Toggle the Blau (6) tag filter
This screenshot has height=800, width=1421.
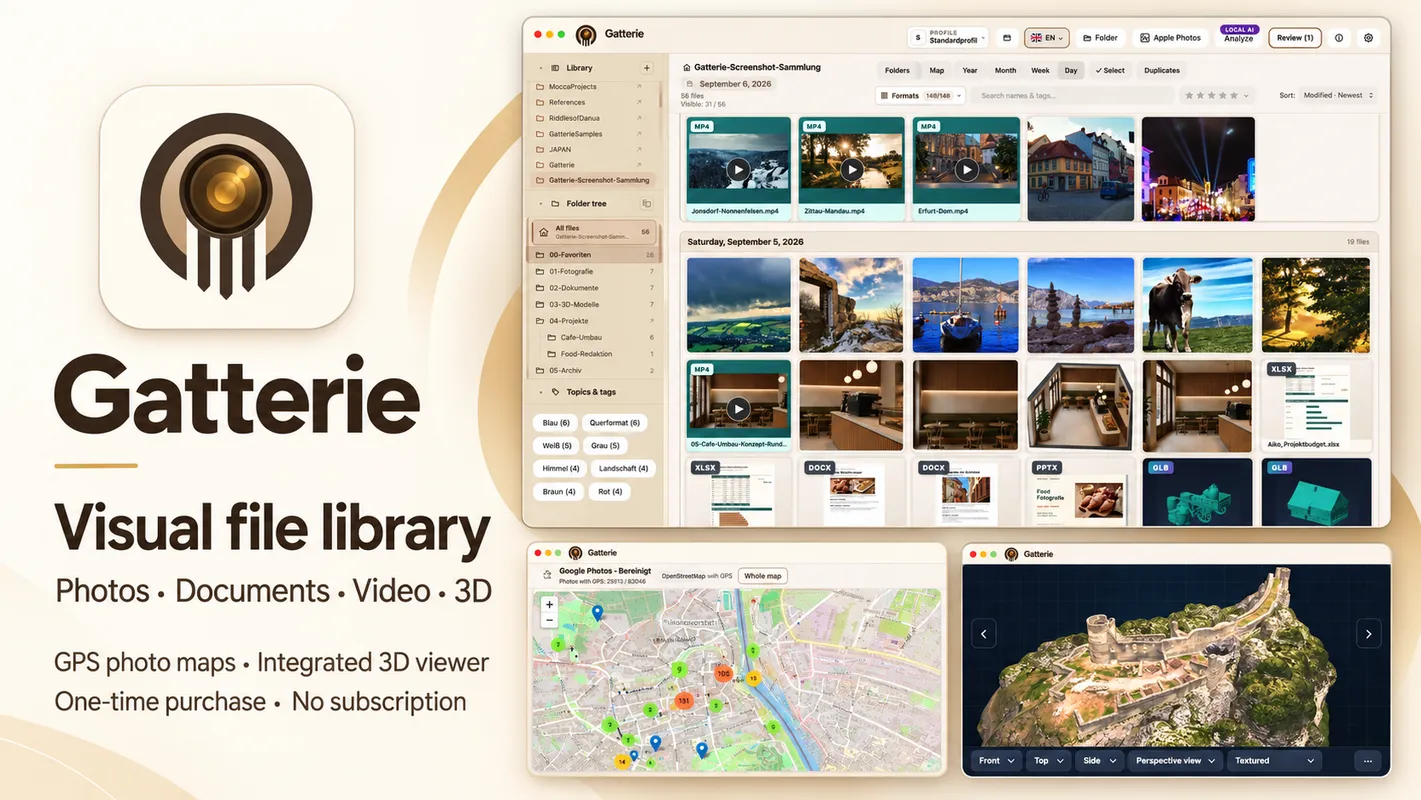click(x=555, y=423)
